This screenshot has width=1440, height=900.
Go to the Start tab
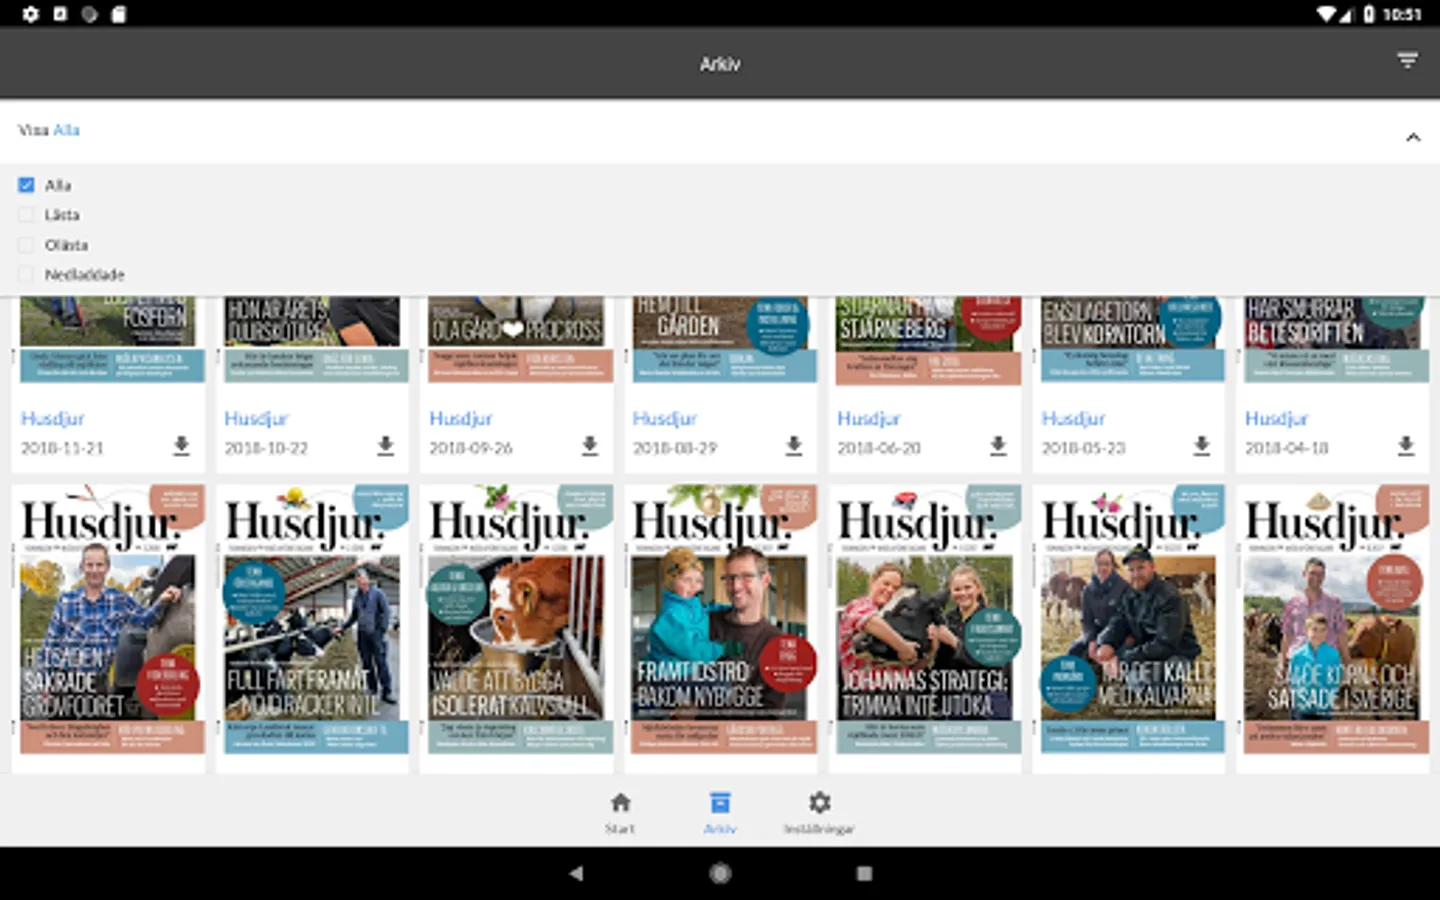[x=620, y=812]
